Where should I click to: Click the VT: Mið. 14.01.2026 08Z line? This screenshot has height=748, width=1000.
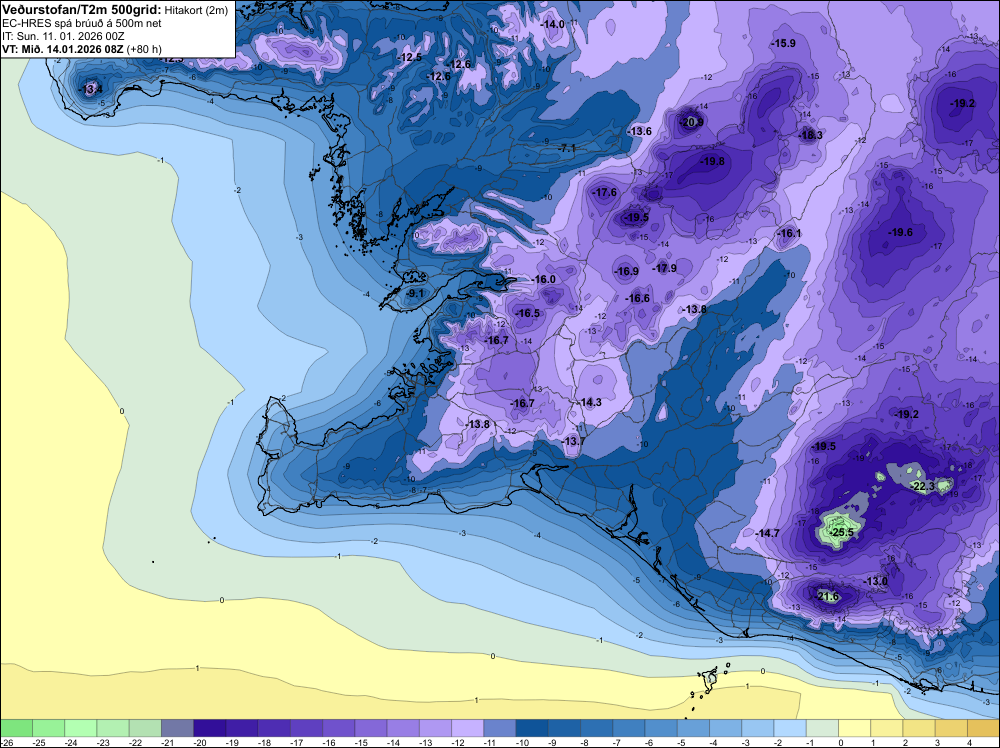[x=82, y=49]
